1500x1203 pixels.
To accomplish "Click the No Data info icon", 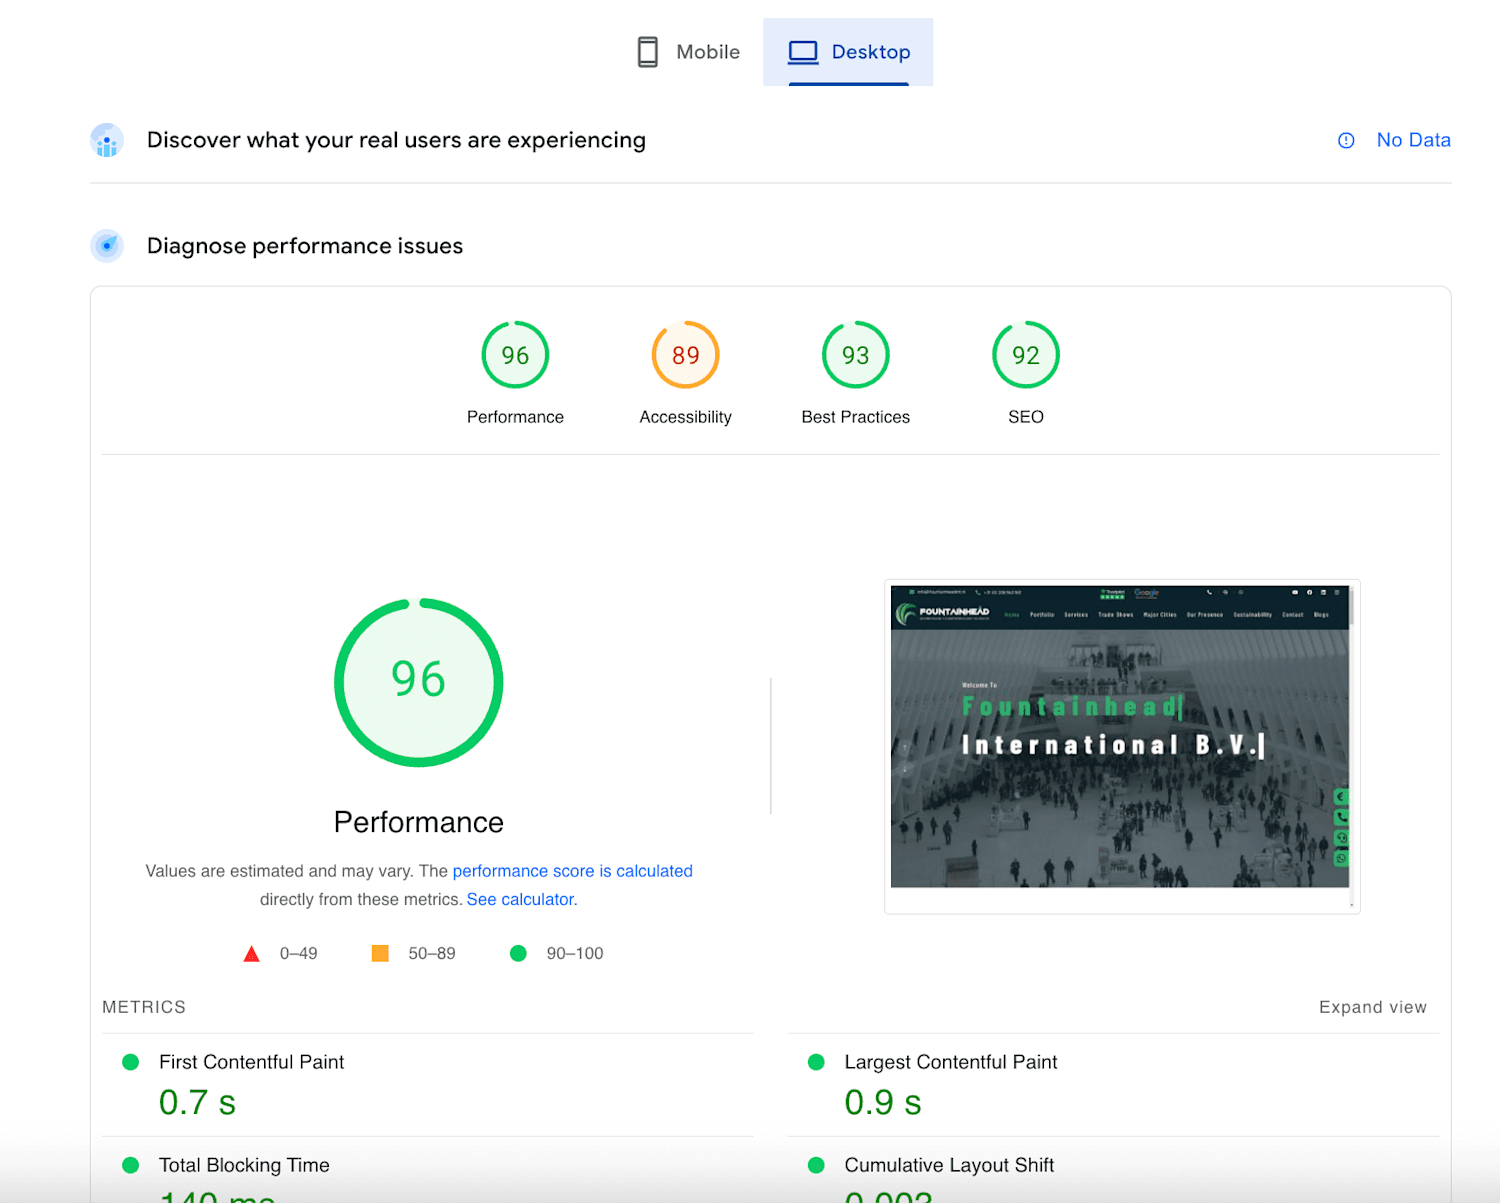I will [x=1346, y=141].
